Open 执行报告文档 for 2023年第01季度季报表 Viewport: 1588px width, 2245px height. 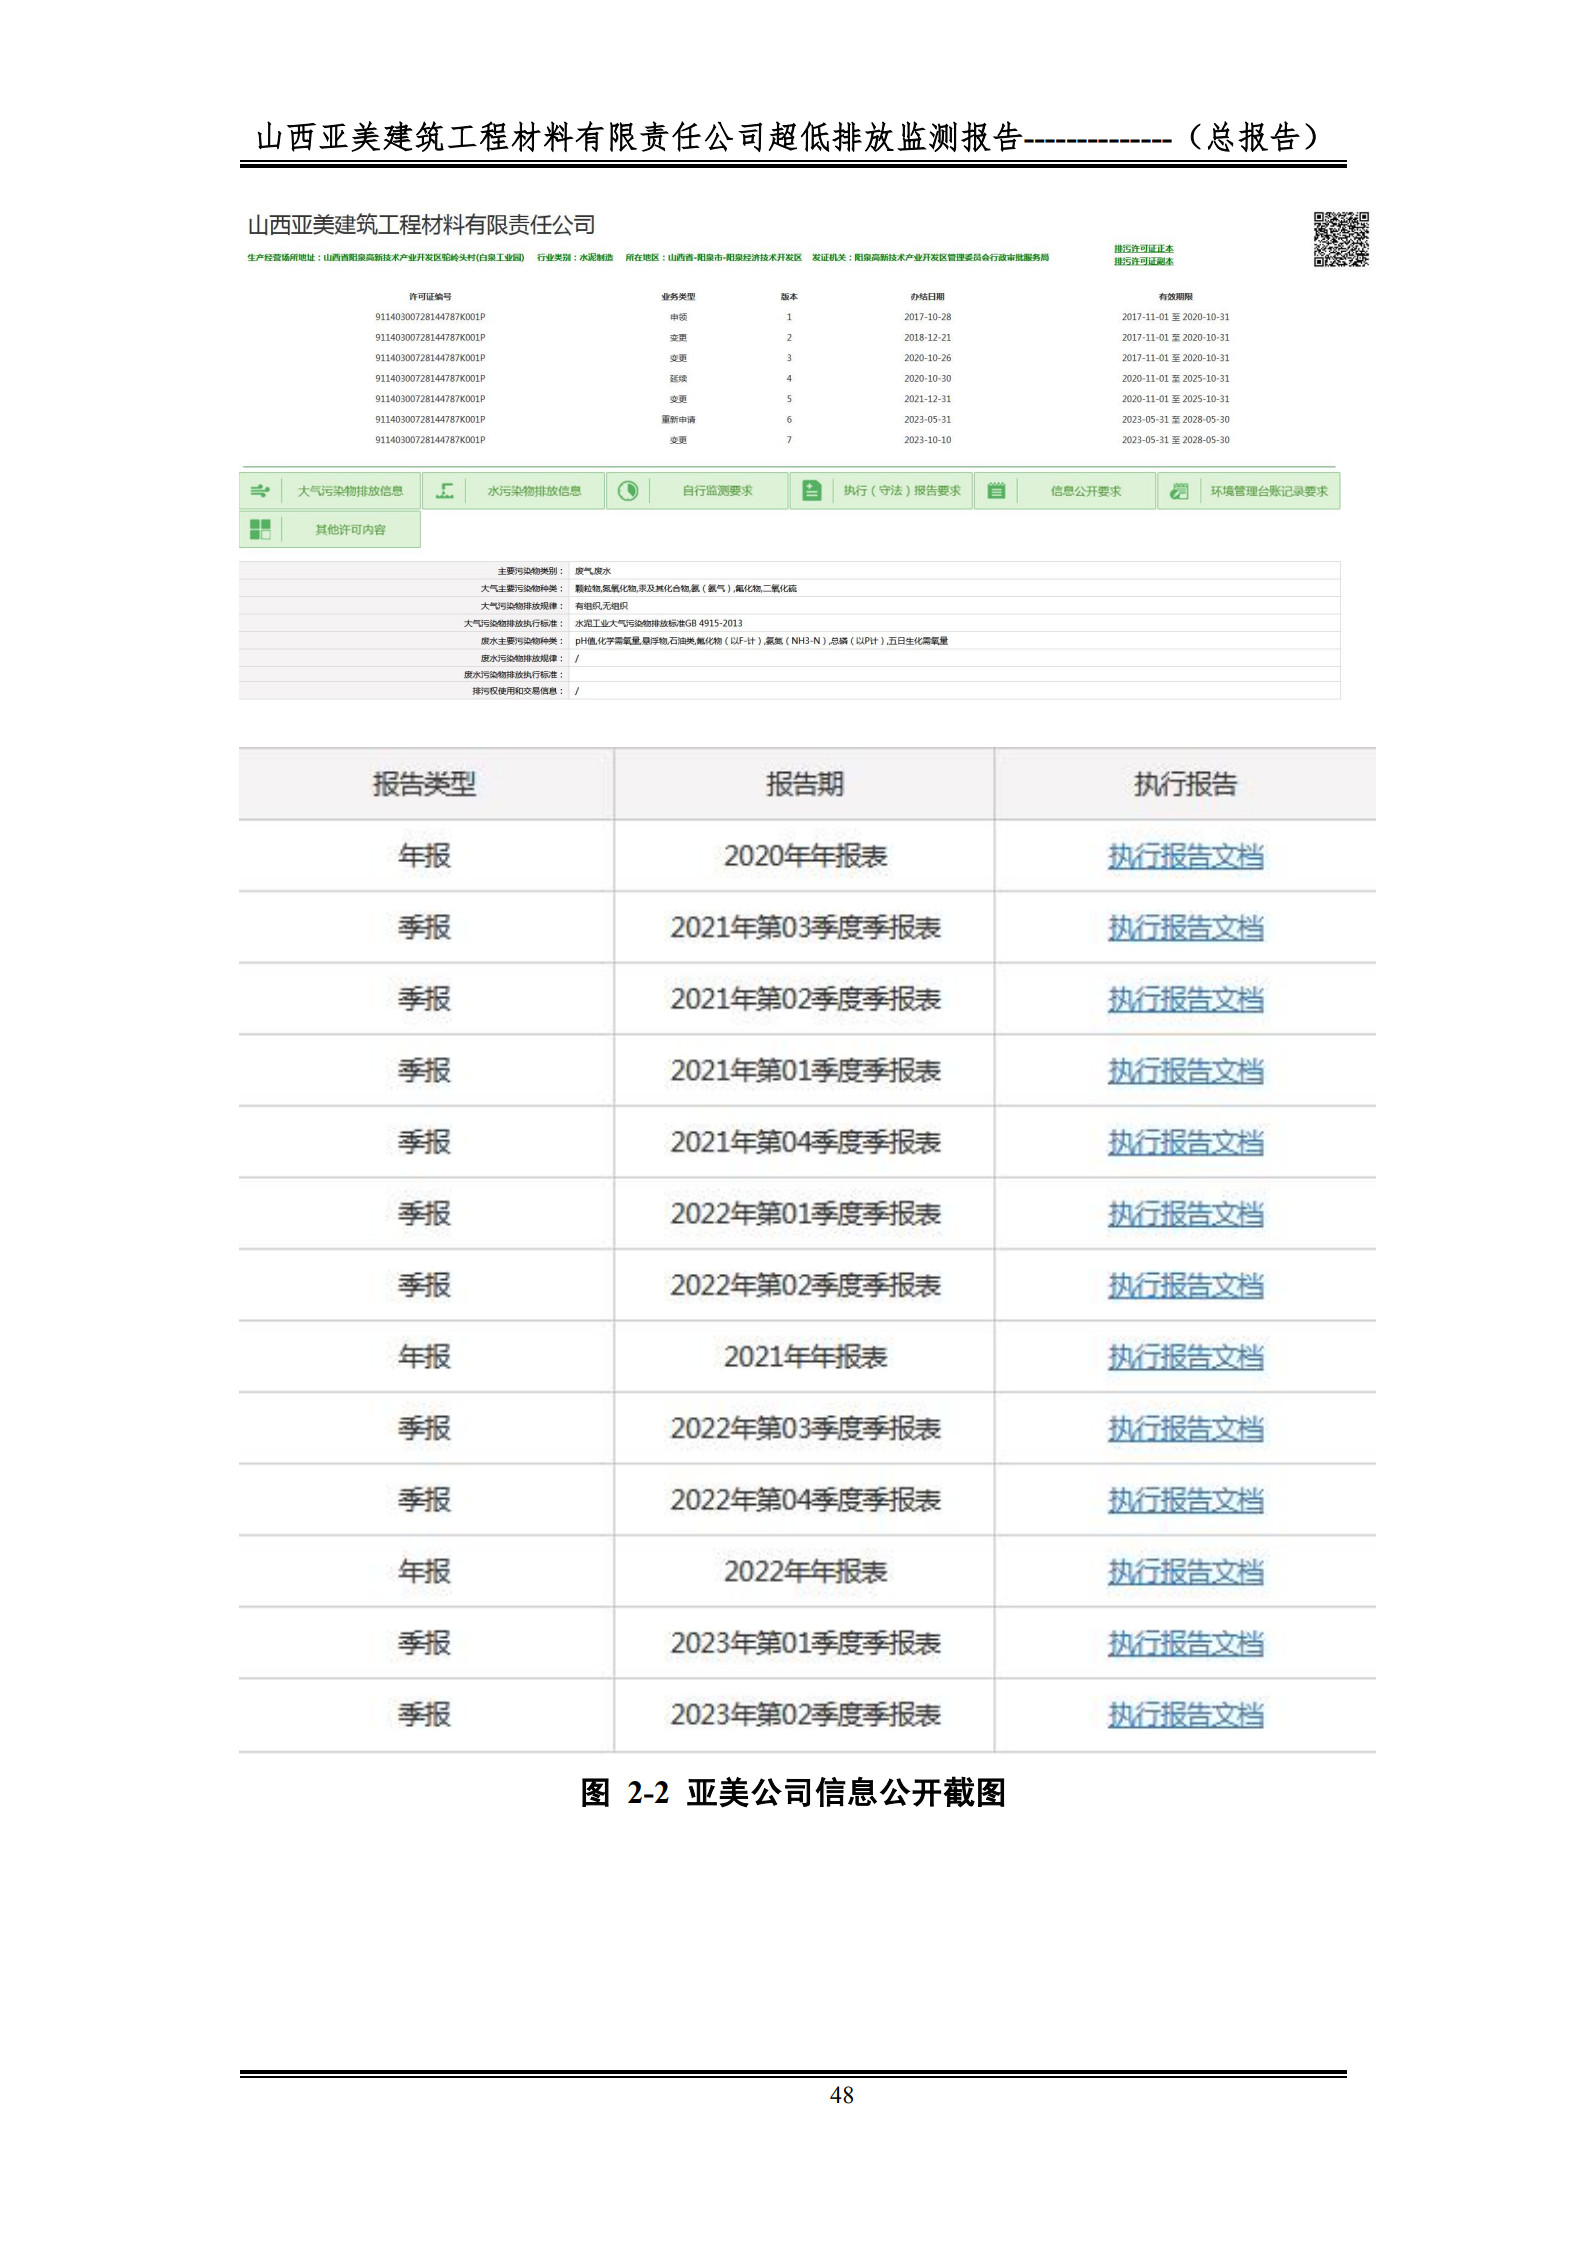tap(1185, 1644)
